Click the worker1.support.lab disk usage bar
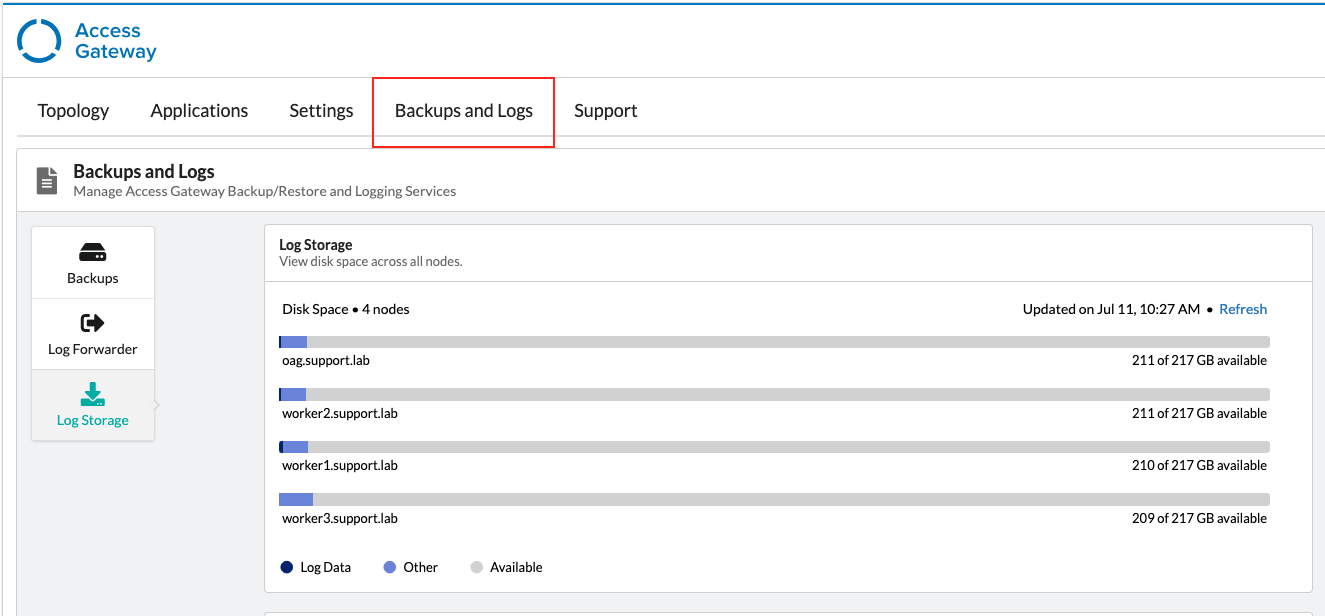The image size is (1325, 616). pos(773,447)
